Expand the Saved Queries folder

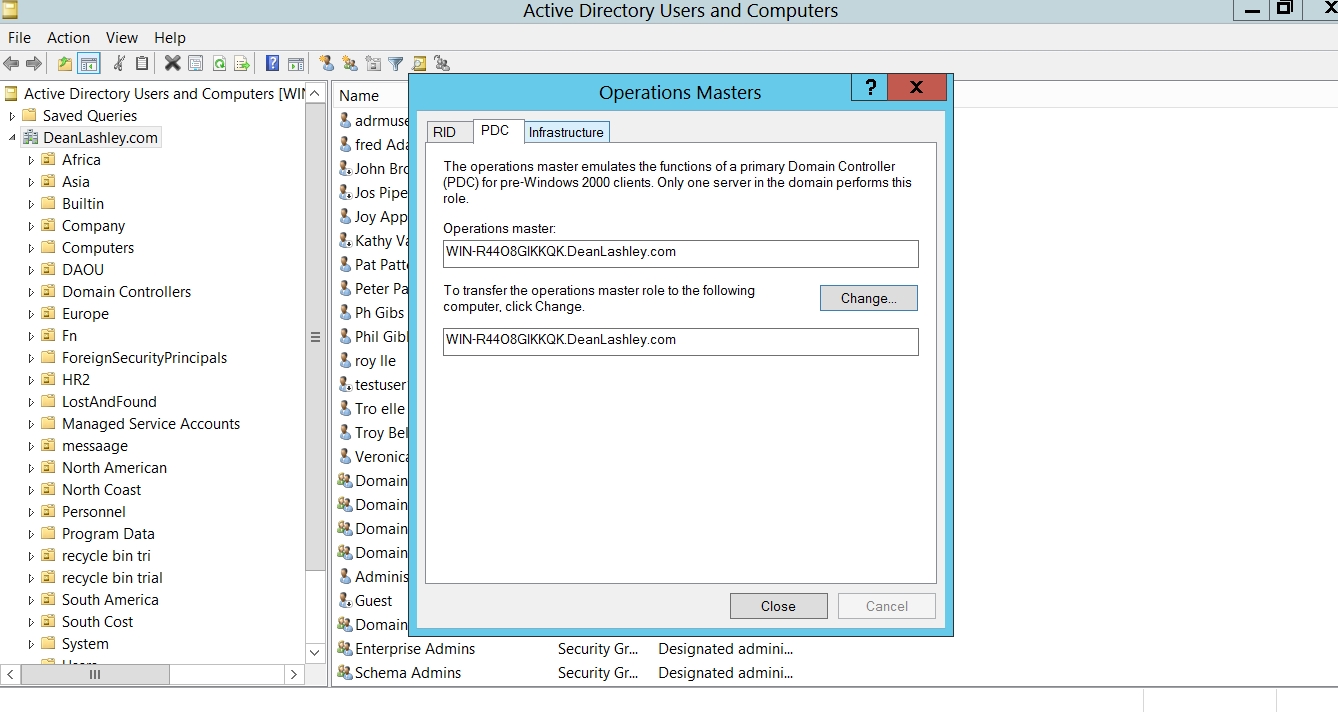pos(12,116)
